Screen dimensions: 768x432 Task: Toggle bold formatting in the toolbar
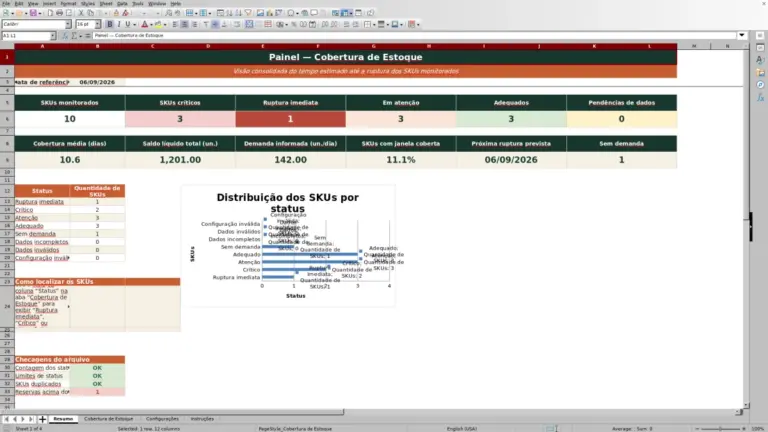tap(110, 24)
